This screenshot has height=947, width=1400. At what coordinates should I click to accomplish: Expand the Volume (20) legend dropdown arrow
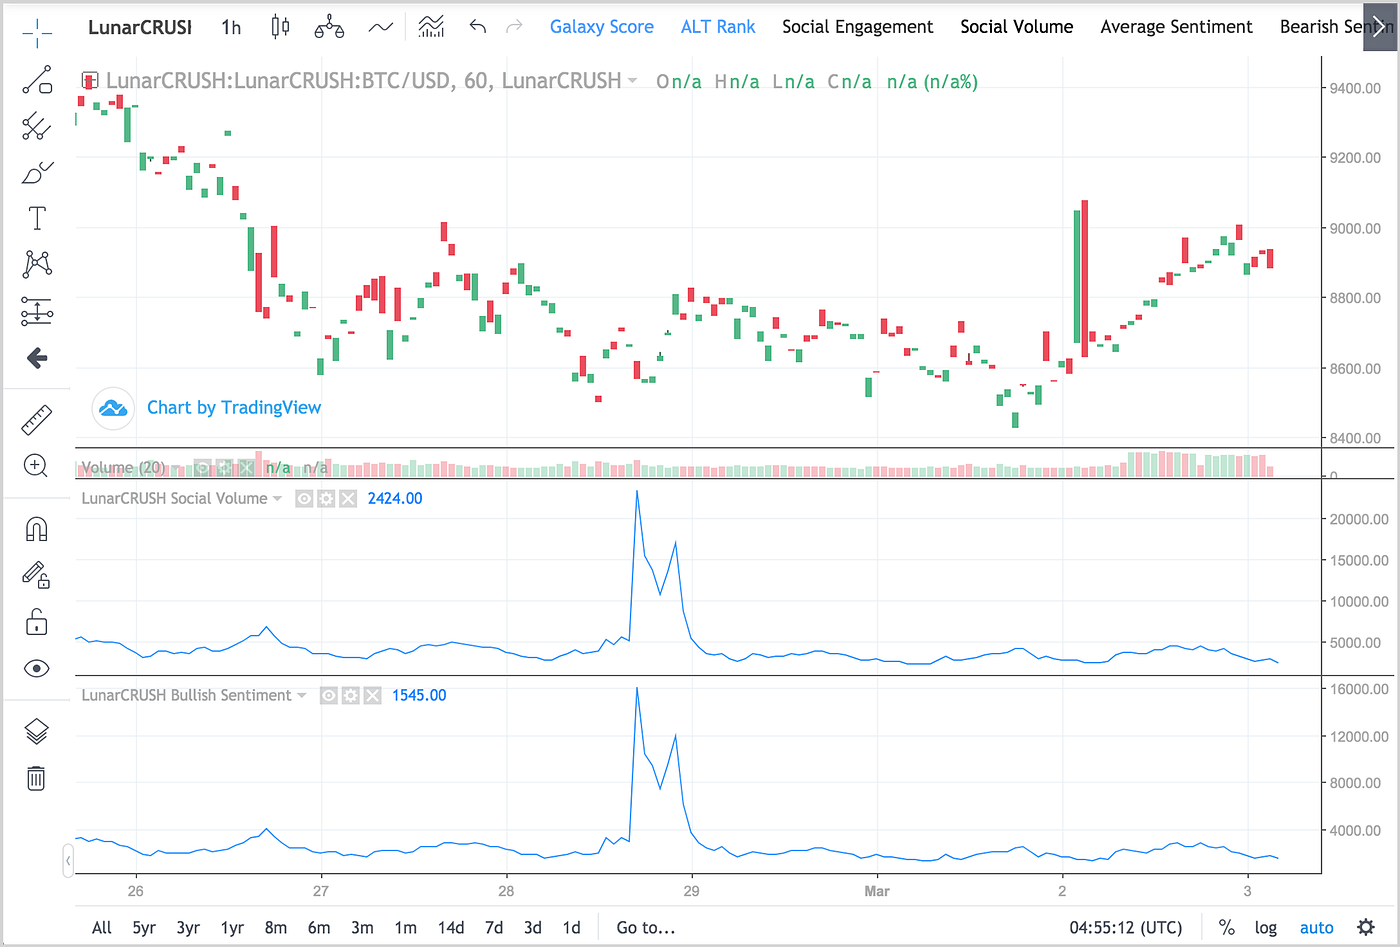(176, 468)
